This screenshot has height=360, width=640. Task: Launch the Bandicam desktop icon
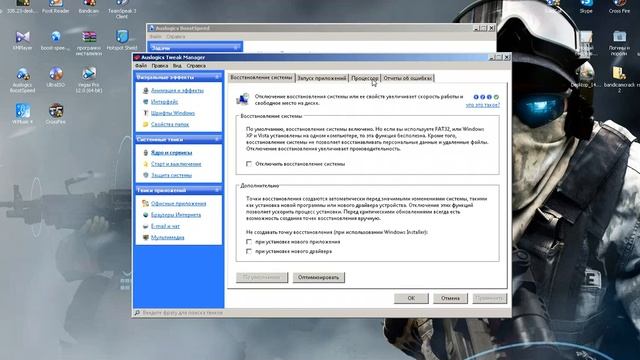[89, 6]
